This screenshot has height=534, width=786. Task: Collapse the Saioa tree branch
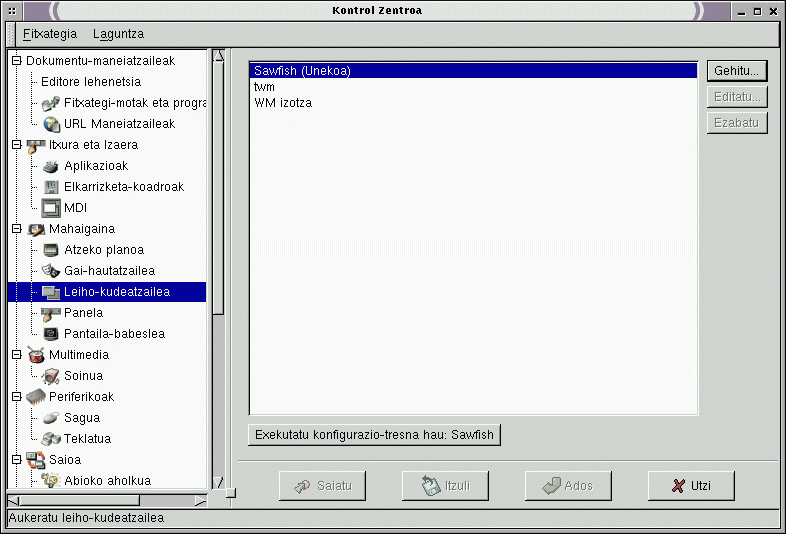coord(17,459)
